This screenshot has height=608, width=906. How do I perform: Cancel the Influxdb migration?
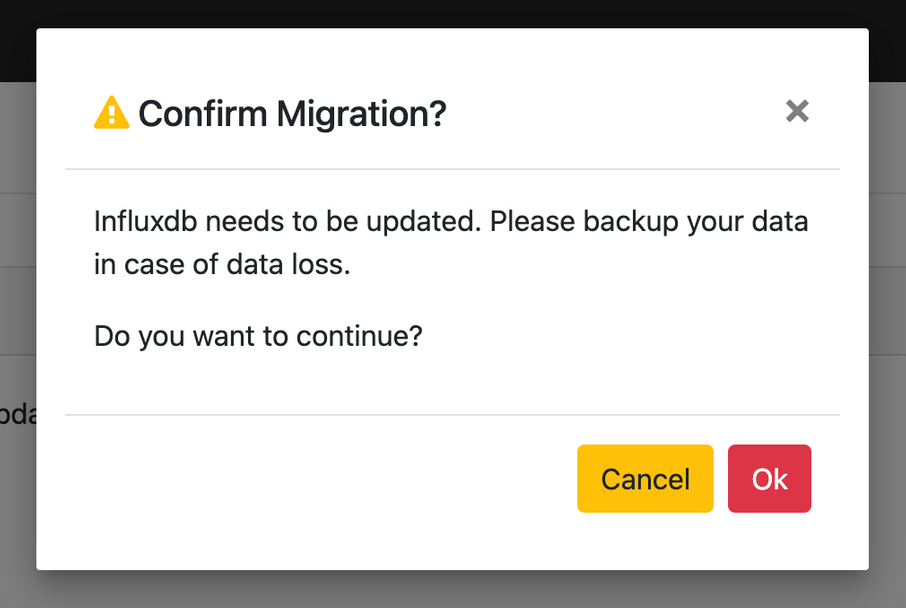click(x=645, y=479)
